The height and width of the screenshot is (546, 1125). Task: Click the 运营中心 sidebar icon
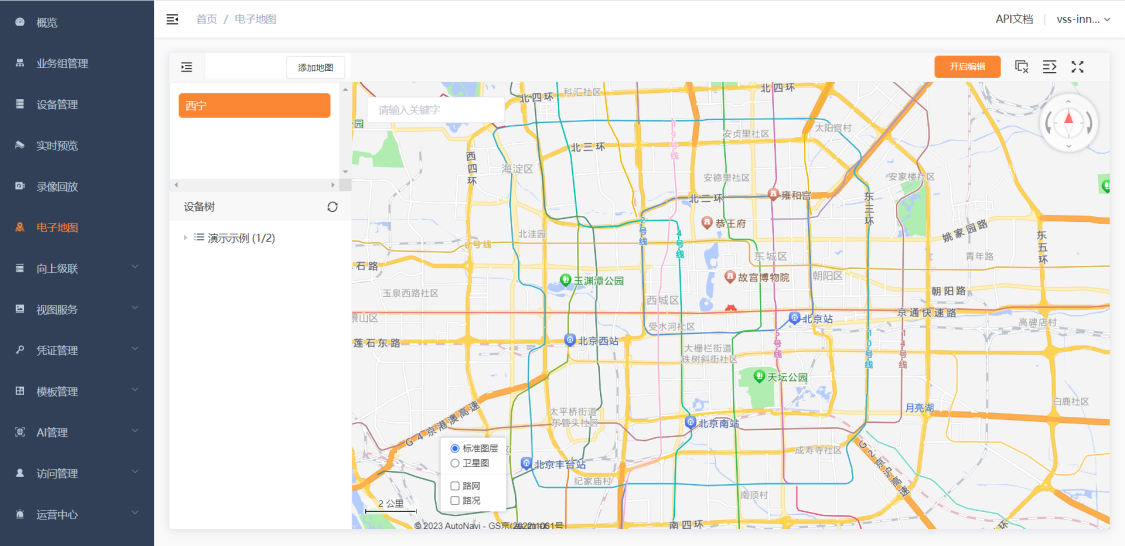[x=20, y=514]
